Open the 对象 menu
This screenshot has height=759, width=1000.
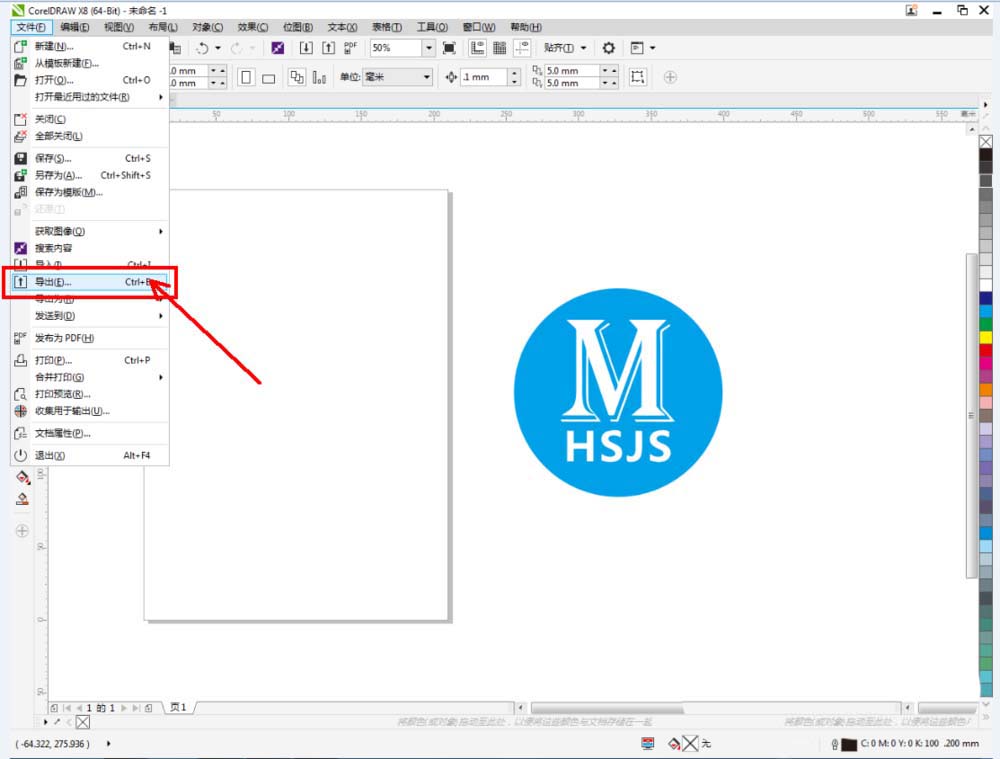coord(207,27)
